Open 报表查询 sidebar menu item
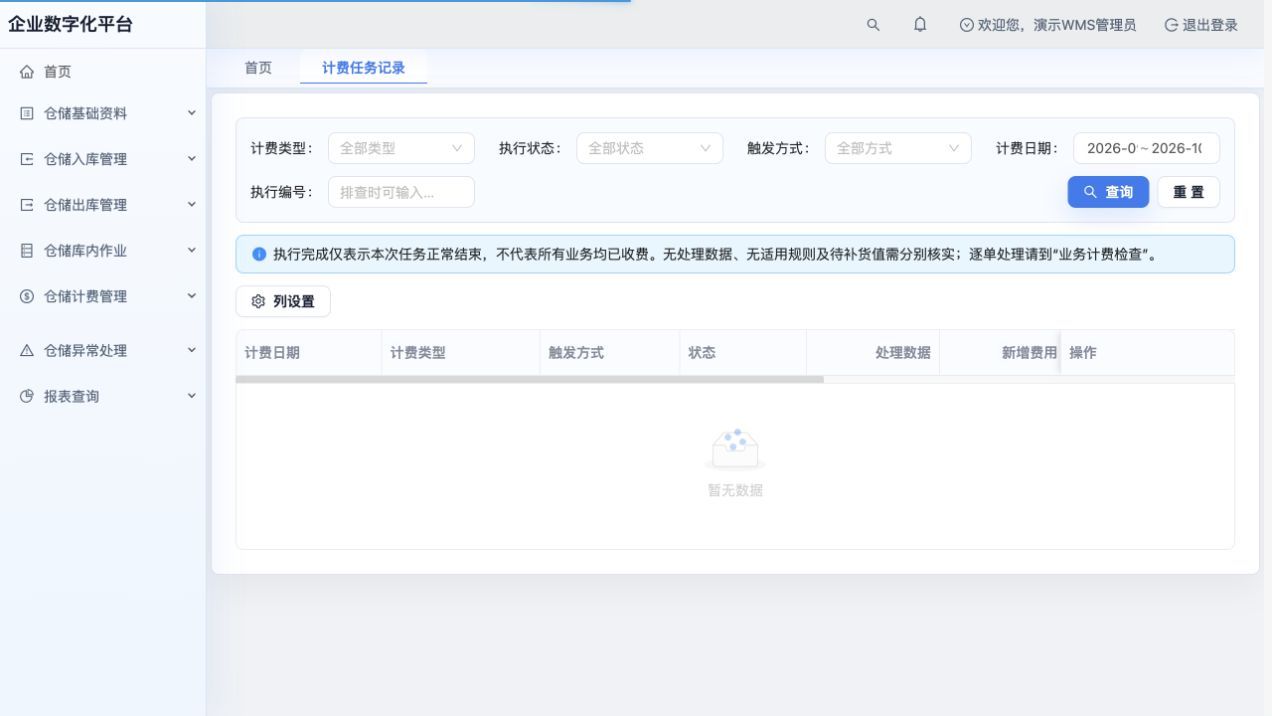1272x716 pixels. click(103, 396)
